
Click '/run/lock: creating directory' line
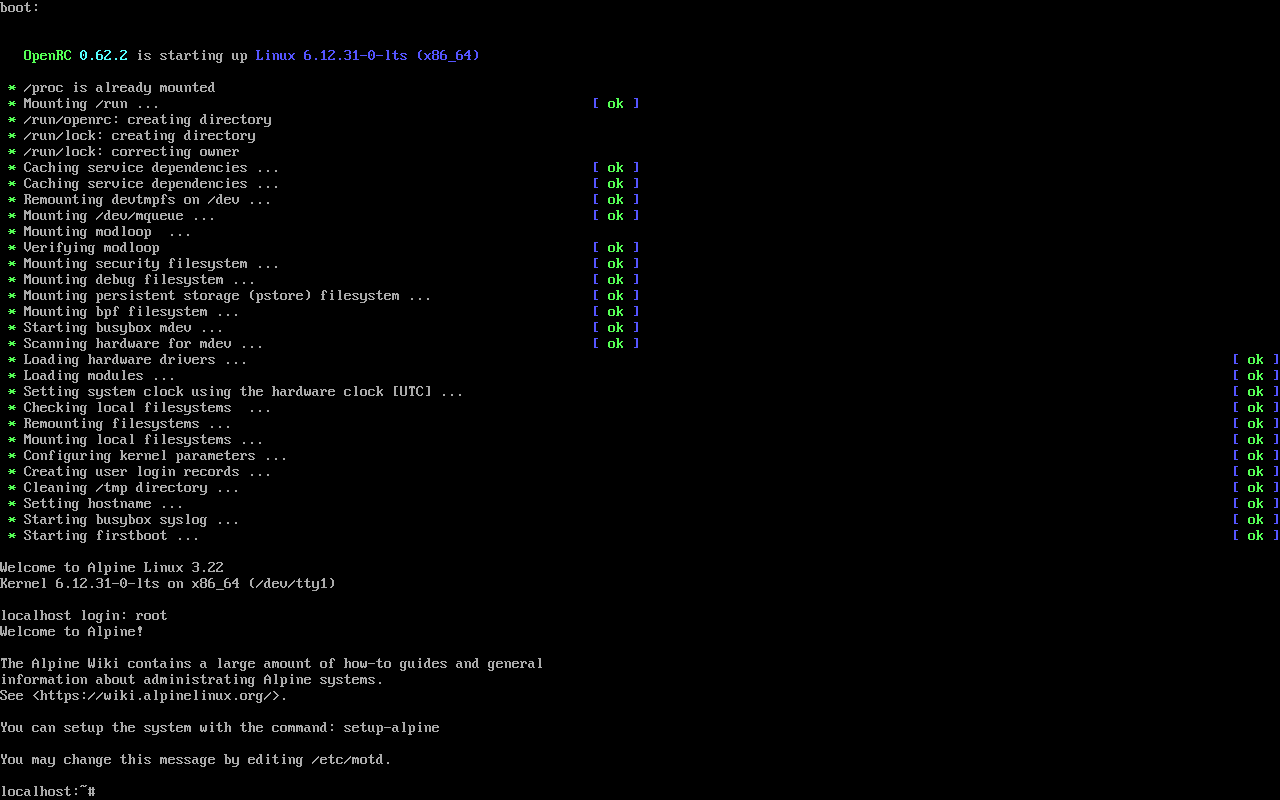(140, 136)
